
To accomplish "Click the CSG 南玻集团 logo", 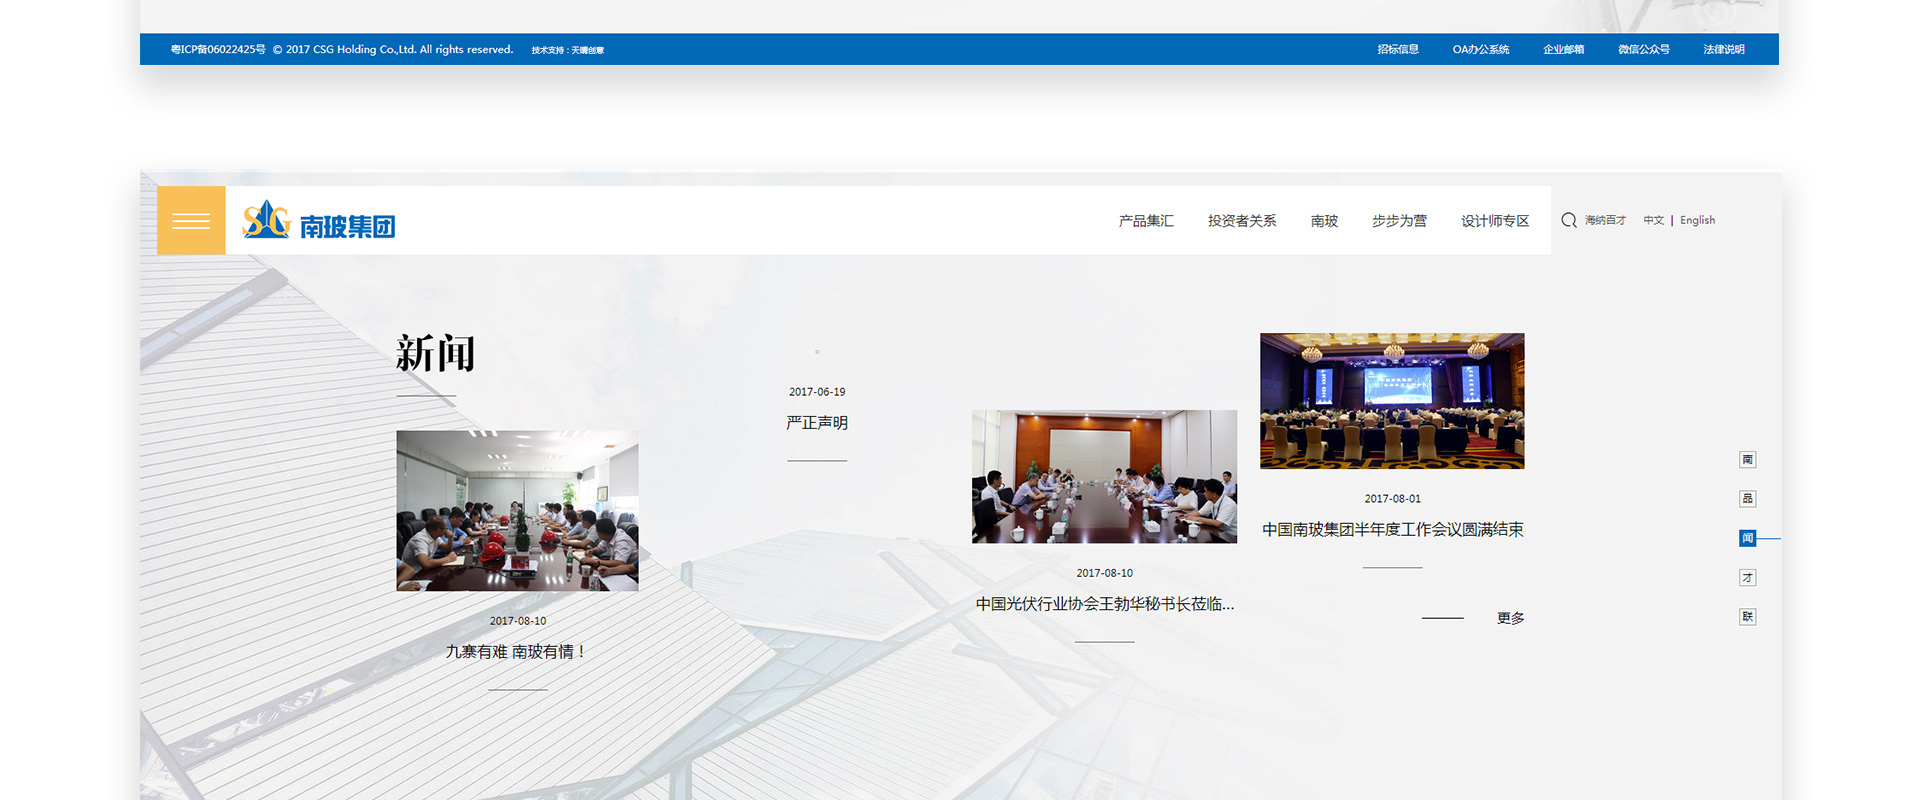I will click(x=319, y=221).
